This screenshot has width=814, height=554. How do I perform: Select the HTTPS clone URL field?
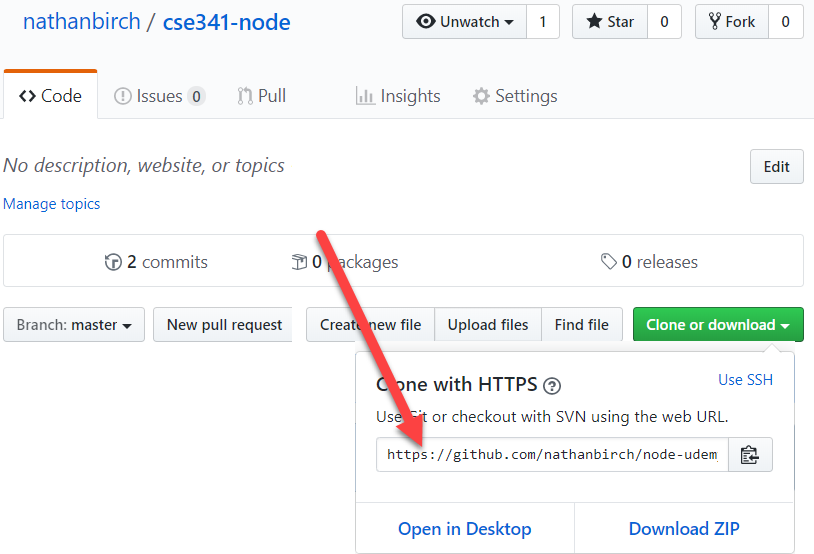(552, 455)
